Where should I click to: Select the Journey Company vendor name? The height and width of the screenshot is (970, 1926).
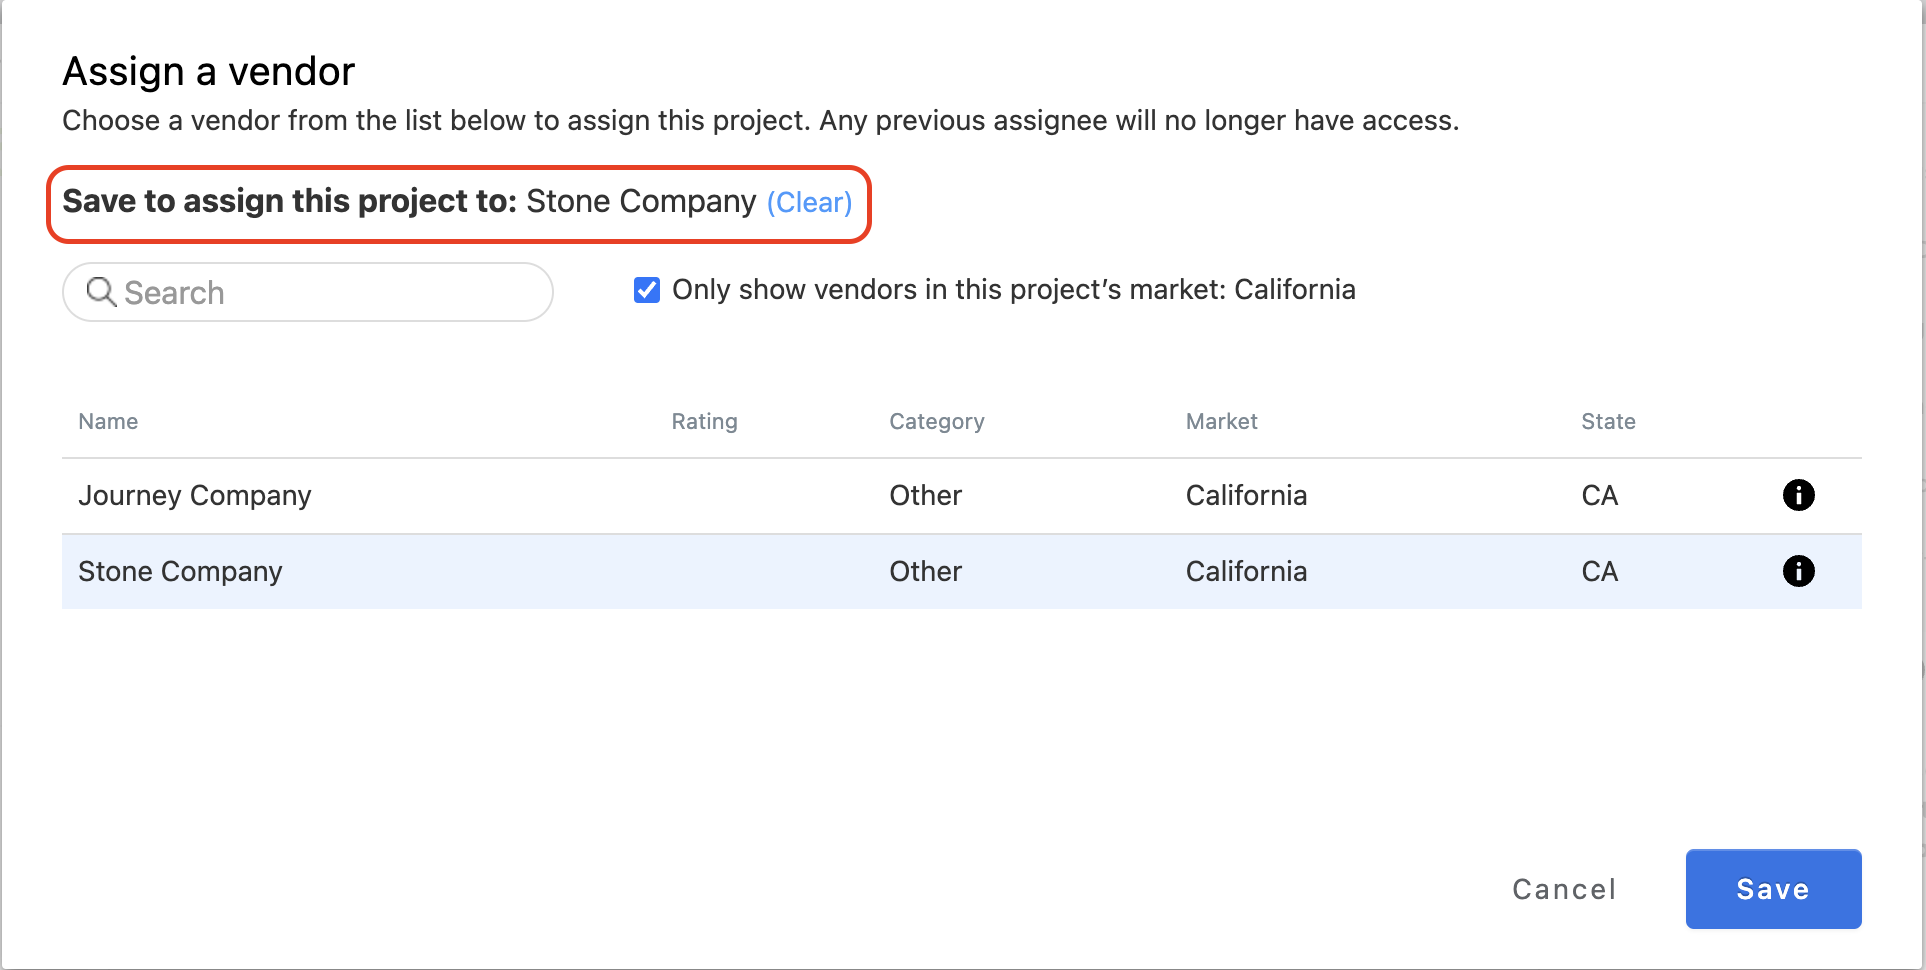[195, 495]
